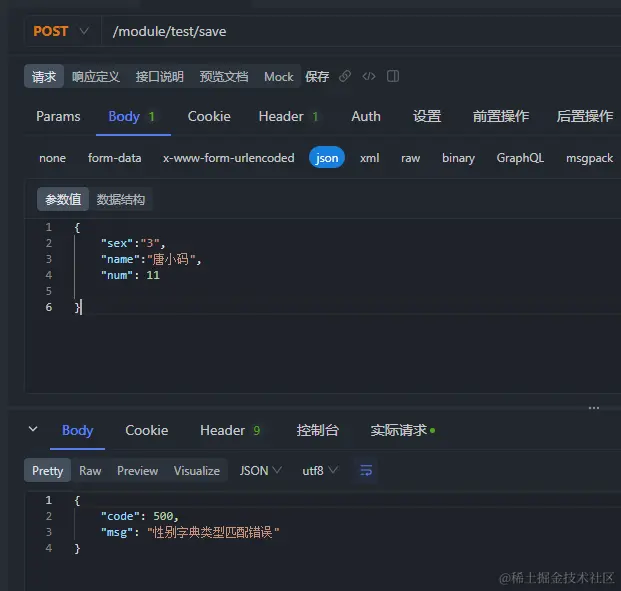621x591 pixels.
Task: Toggle the split panel layout icon
Action: pos(393,76)
